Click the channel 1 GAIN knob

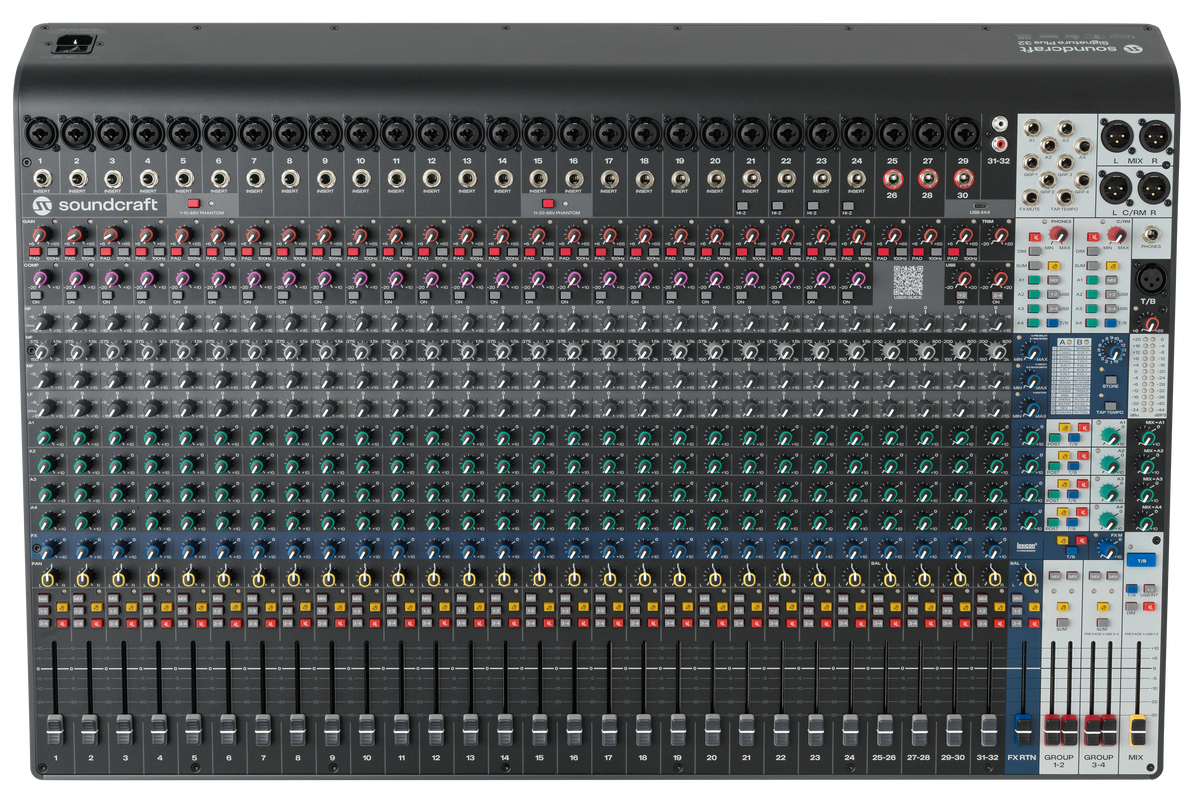tap(40, 234)
